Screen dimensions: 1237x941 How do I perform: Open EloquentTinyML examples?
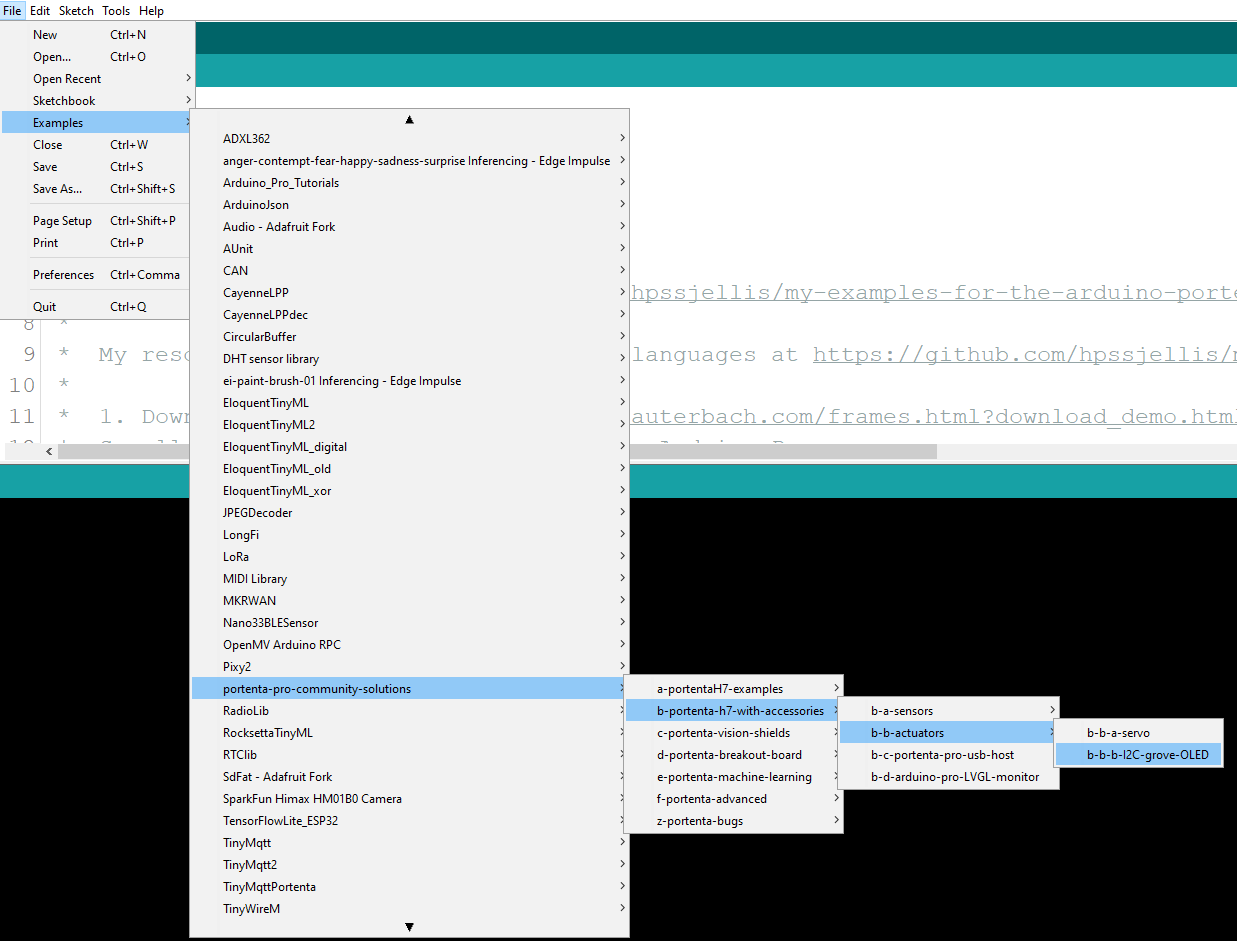click(x=410, y=403)
